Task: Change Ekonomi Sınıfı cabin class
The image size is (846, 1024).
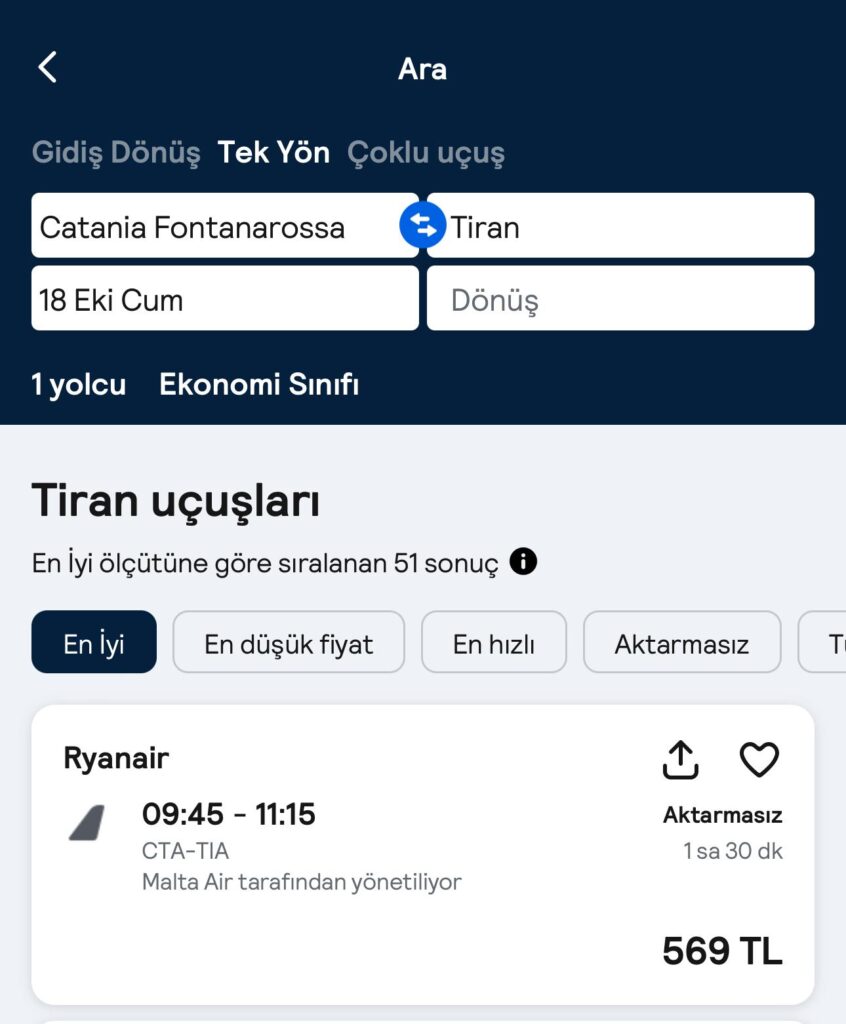Action: [259, 385]
